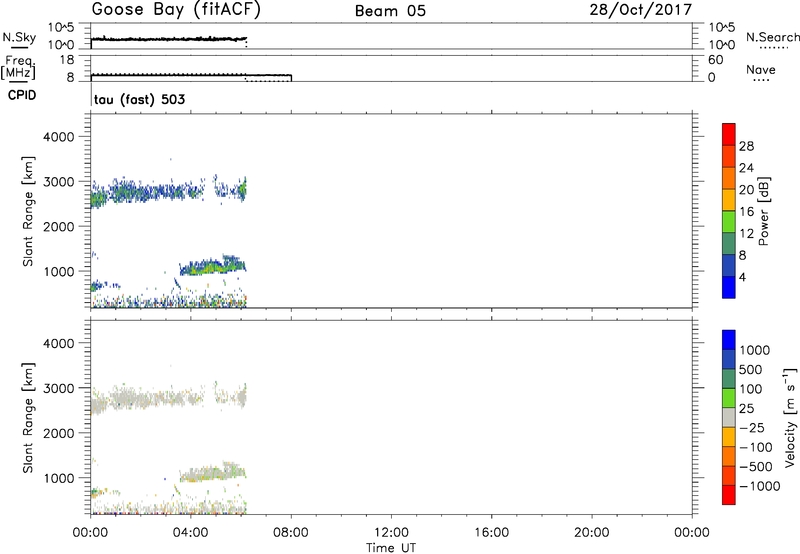Select the "Beam 05" heading
The image size is (800, 554).
(390, 11)
